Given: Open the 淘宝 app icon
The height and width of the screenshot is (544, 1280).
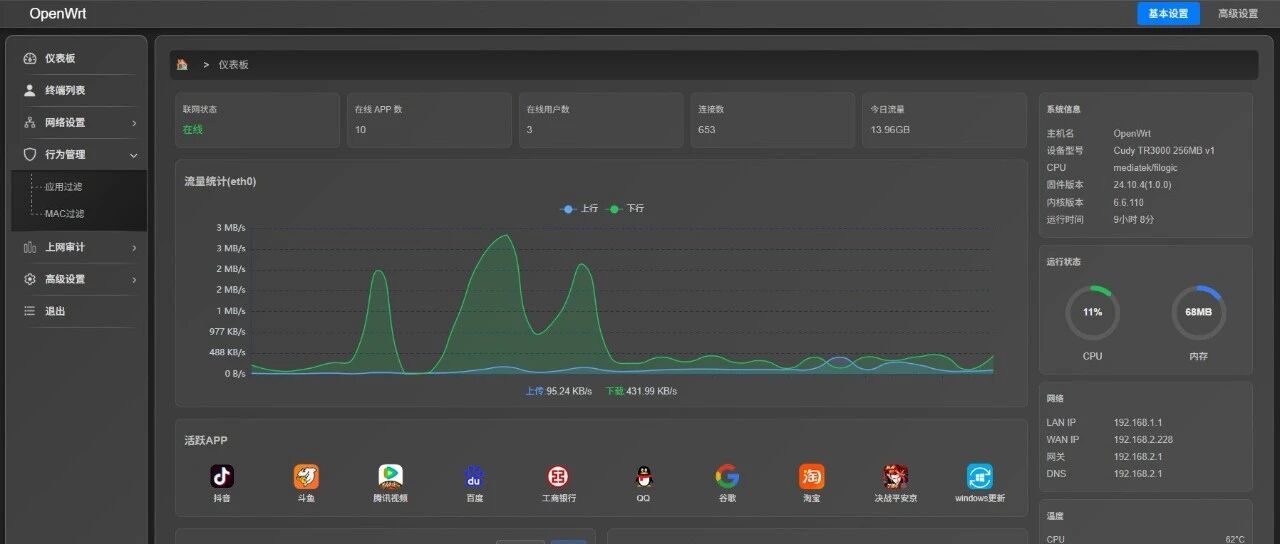Looking at the screenshot, I should pyautogui.click(x=811, y=476).
